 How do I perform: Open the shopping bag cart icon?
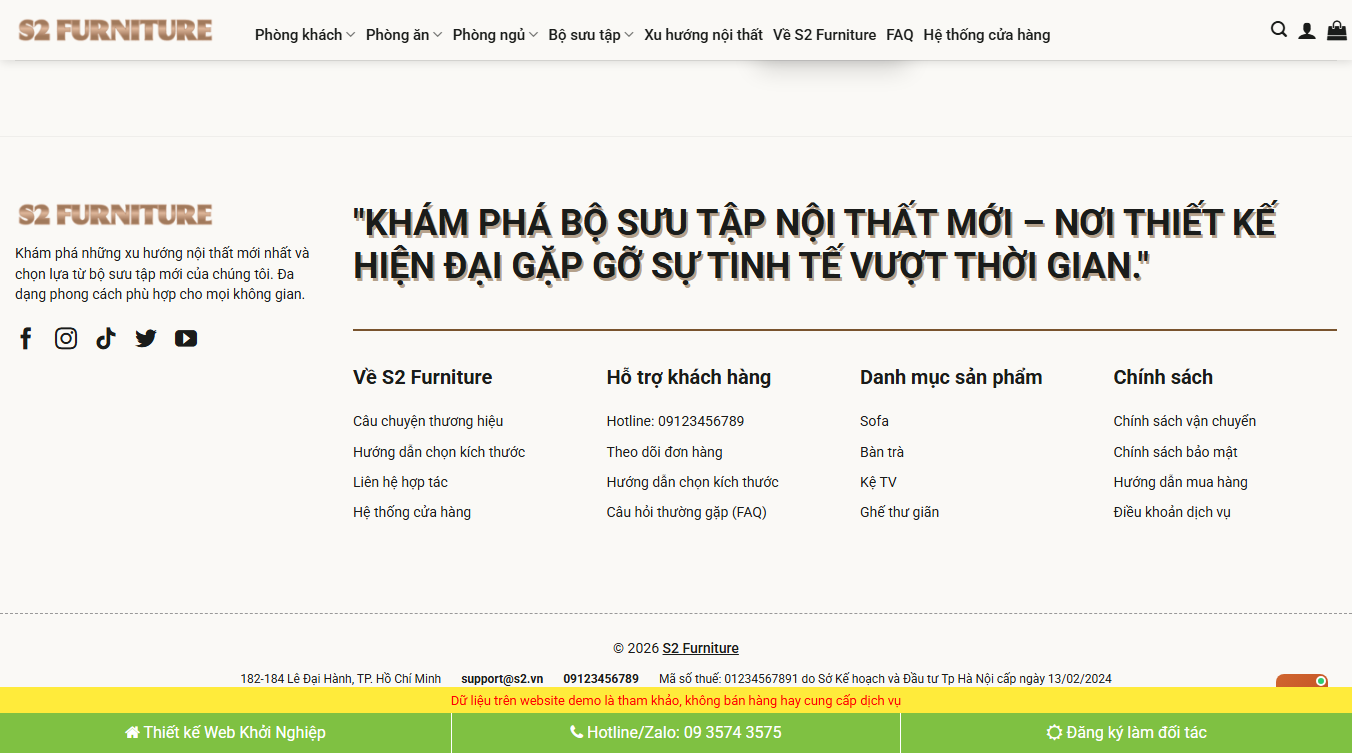tap(1337, 30)
